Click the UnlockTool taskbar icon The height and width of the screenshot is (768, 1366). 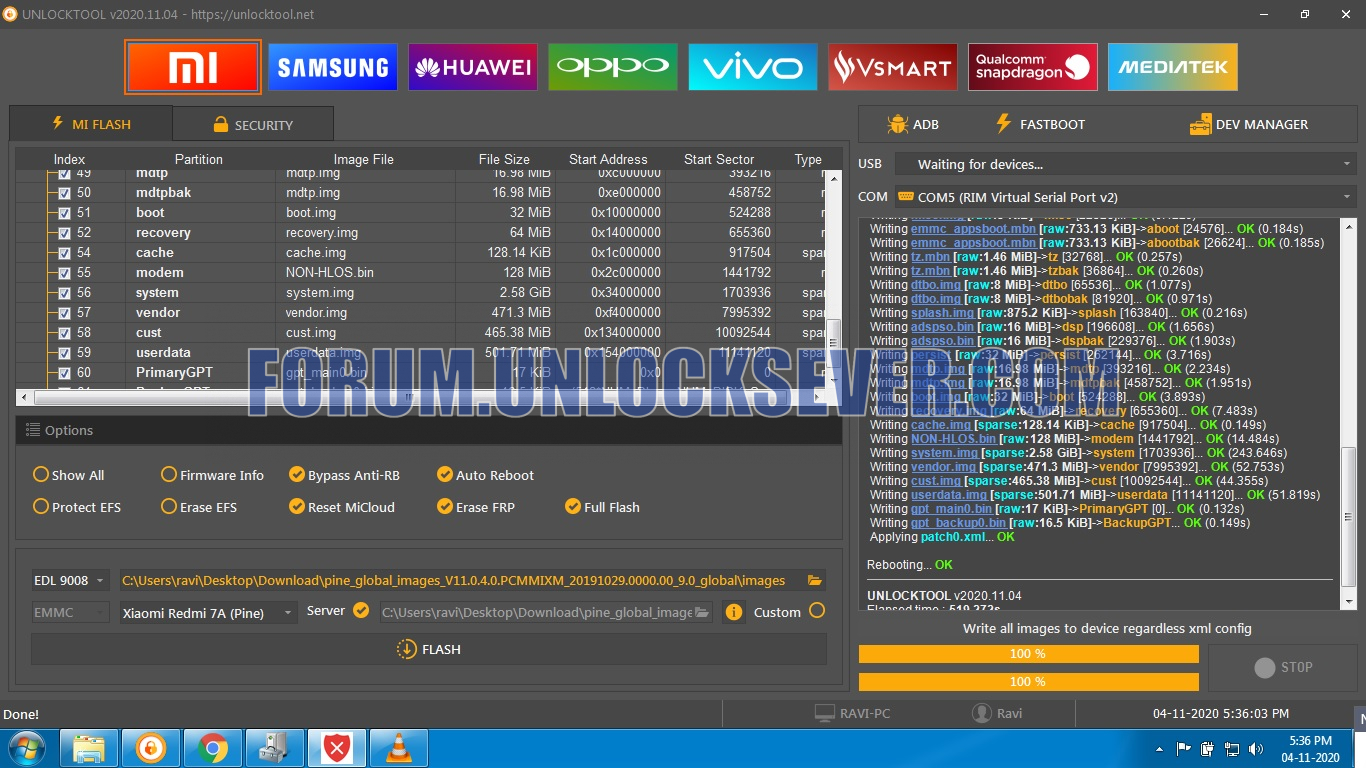pyautogui.click(x=151, y=748)
